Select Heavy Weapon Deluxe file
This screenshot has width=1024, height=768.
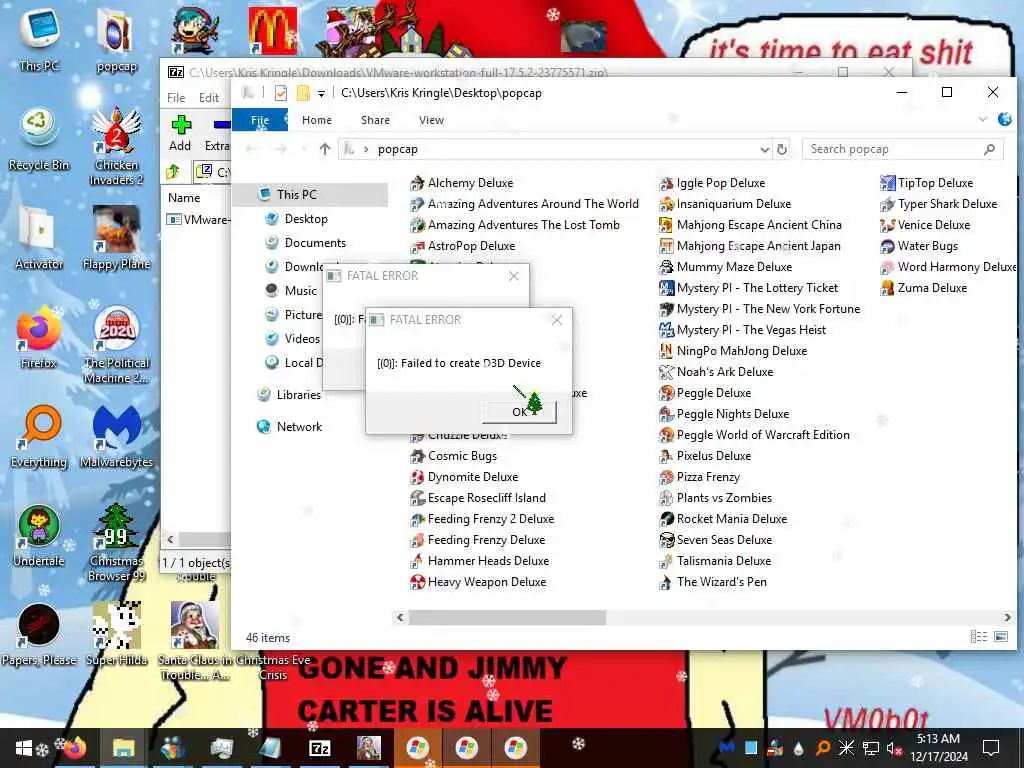click(477, 582)
